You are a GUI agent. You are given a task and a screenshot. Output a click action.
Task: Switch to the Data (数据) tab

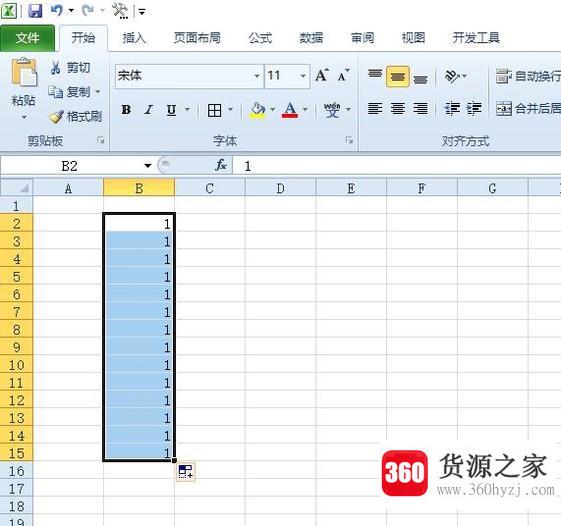[311, 38]
